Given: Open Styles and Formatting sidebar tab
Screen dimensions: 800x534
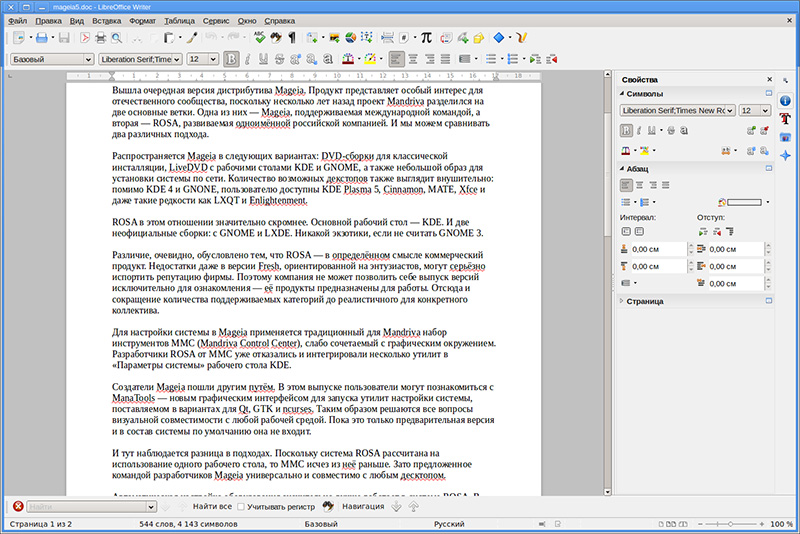Looking at the screenshot, I should click(x=785, y=119).
